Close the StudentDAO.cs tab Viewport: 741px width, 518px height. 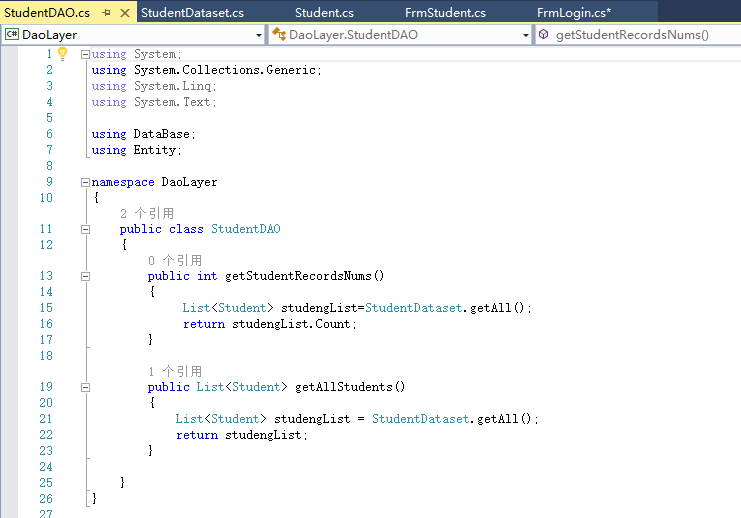(125, 13)
